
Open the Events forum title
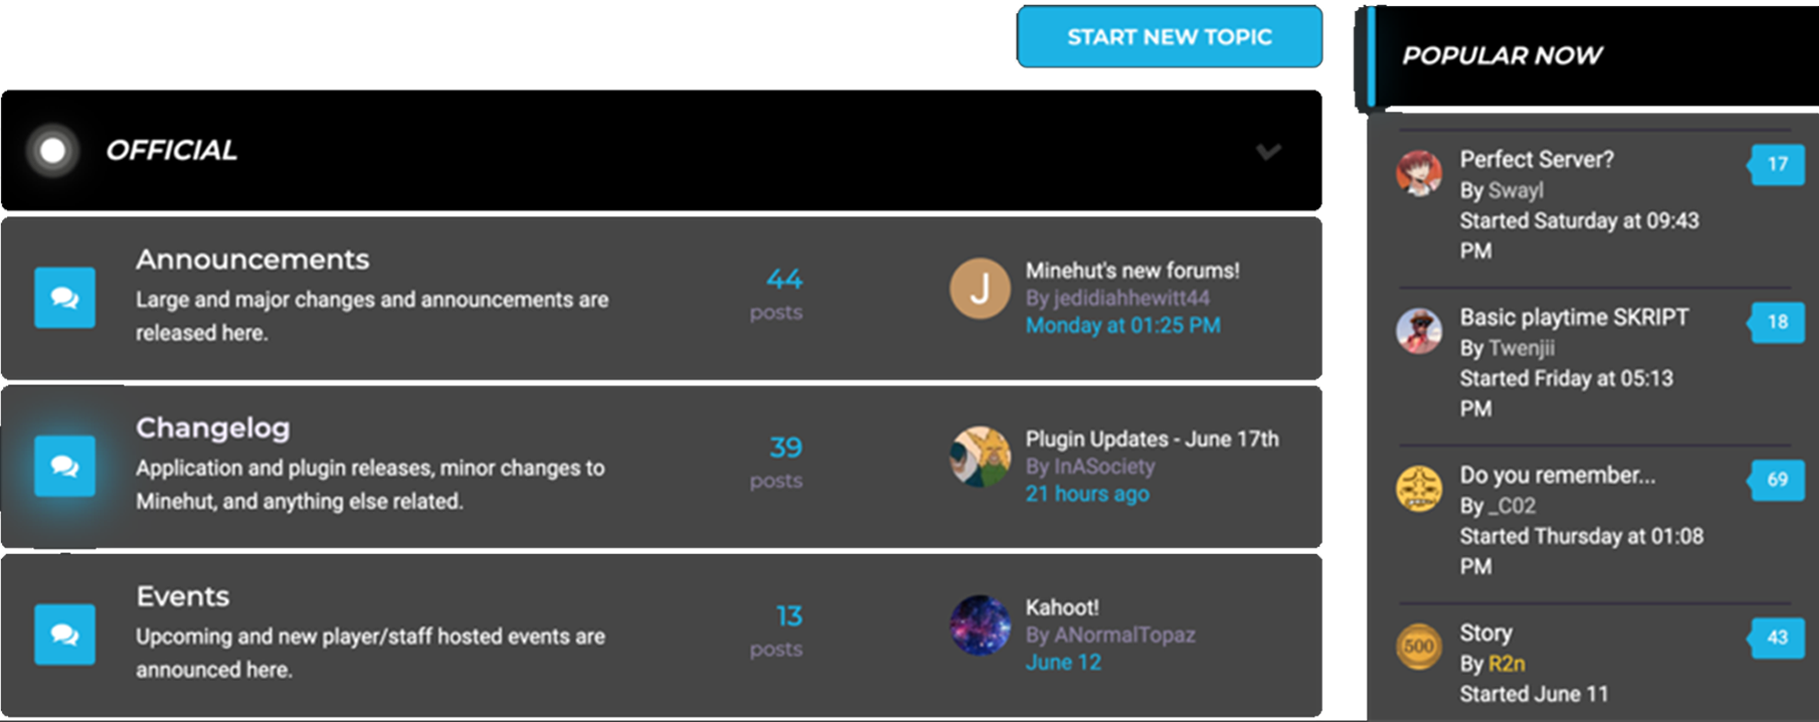click(183, 597)
